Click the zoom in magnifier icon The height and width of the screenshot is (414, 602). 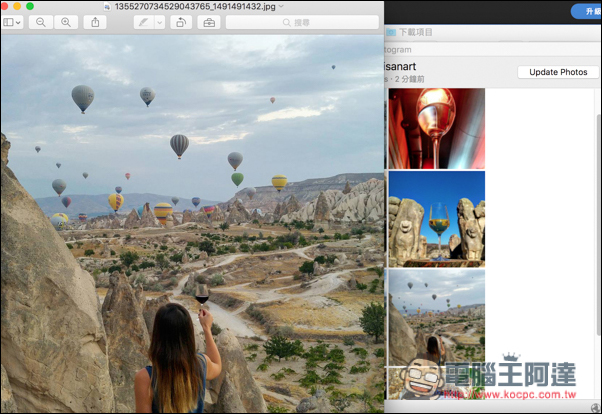point(65,22)
